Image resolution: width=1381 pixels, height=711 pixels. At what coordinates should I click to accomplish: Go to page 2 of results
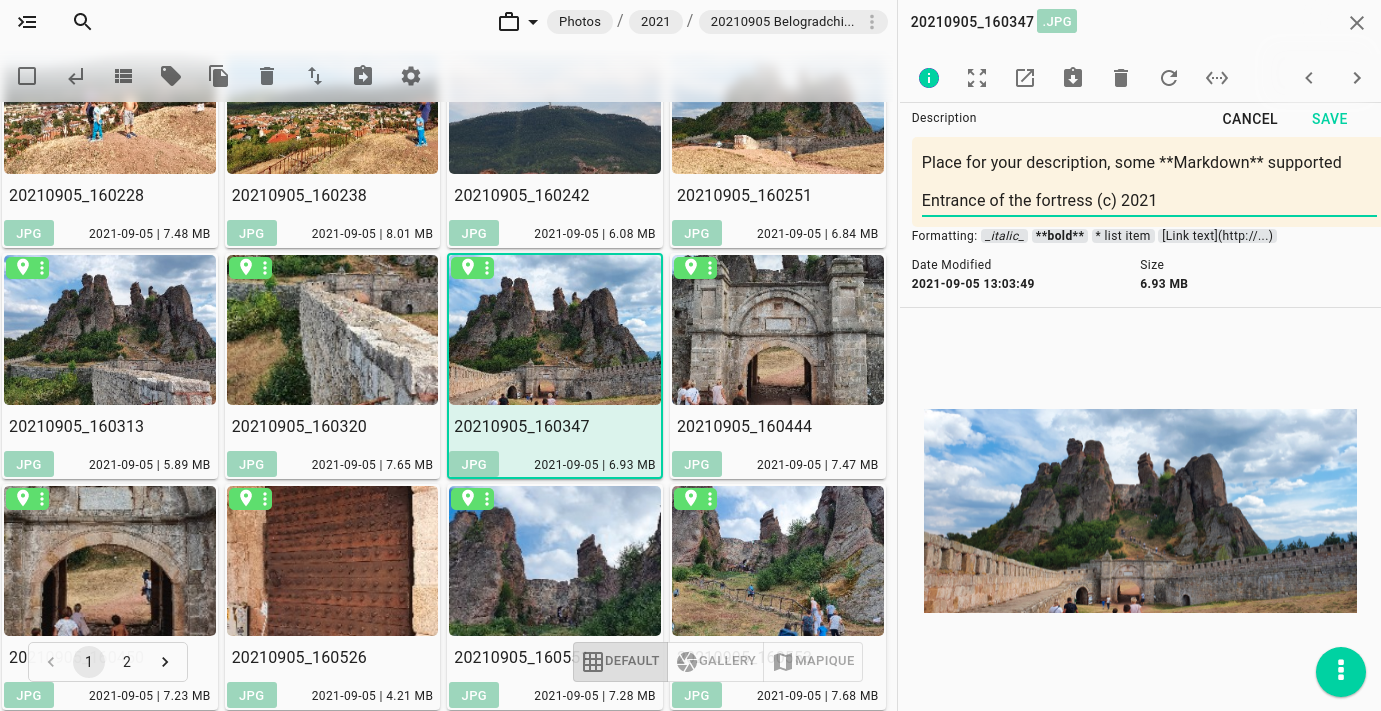[x=127, y=662]
